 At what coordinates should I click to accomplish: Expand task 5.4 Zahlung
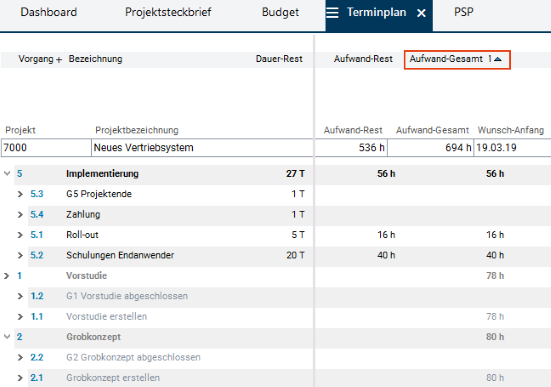(x=20, y=214)
